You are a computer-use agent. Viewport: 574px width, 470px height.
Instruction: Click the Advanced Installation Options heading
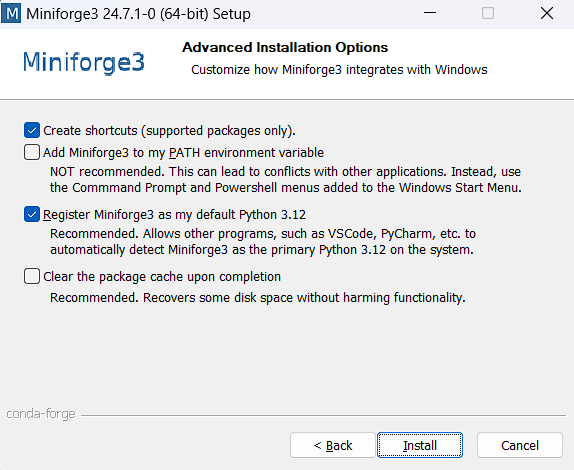tap(285, 48)
